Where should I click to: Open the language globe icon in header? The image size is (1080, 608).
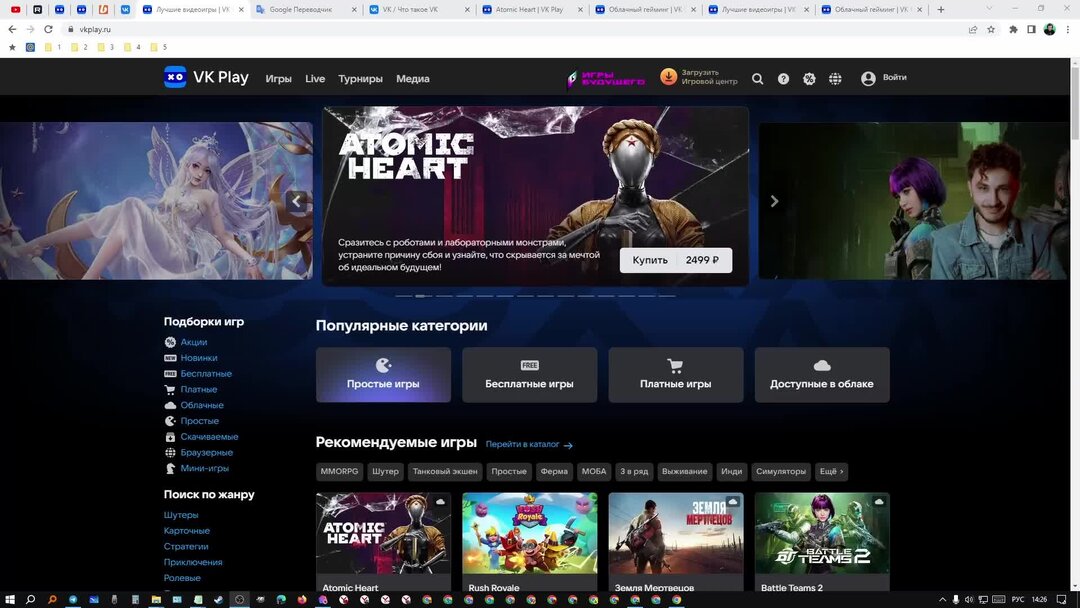[x=835, y=78]
